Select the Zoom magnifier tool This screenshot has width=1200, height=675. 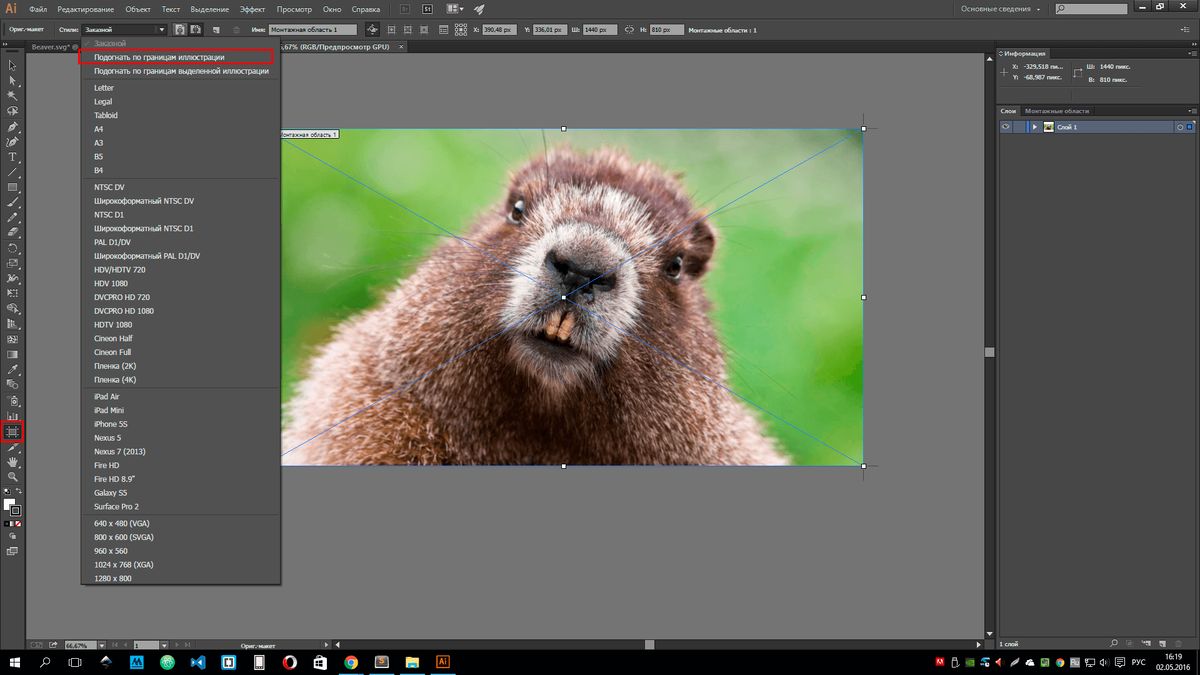coord(13,477)
